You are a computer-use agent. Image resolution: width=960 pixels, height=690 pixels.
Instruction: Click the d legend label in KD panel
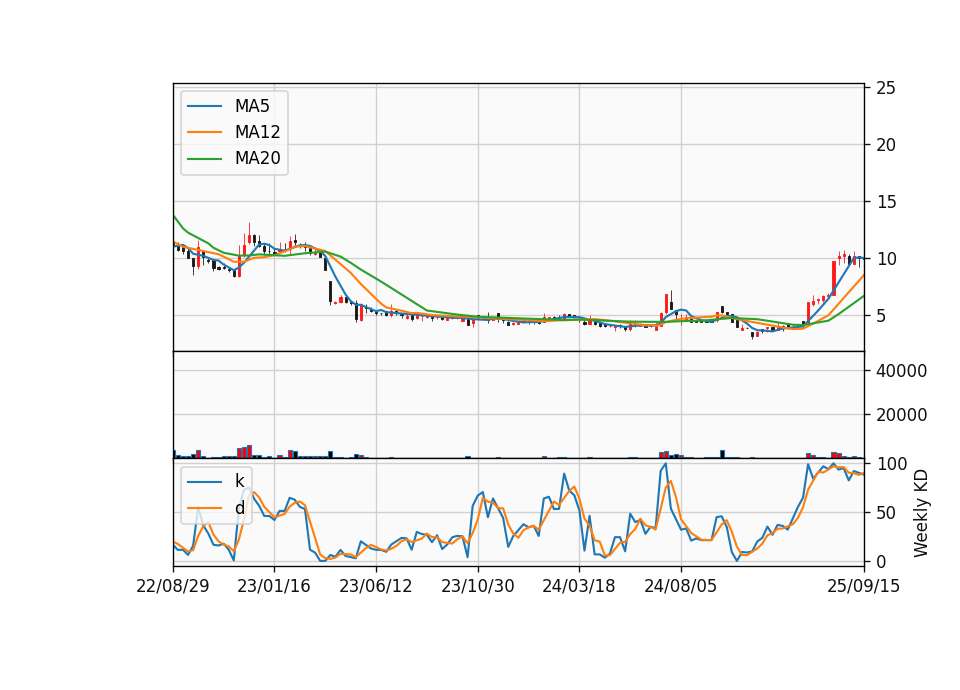point(239,508)
